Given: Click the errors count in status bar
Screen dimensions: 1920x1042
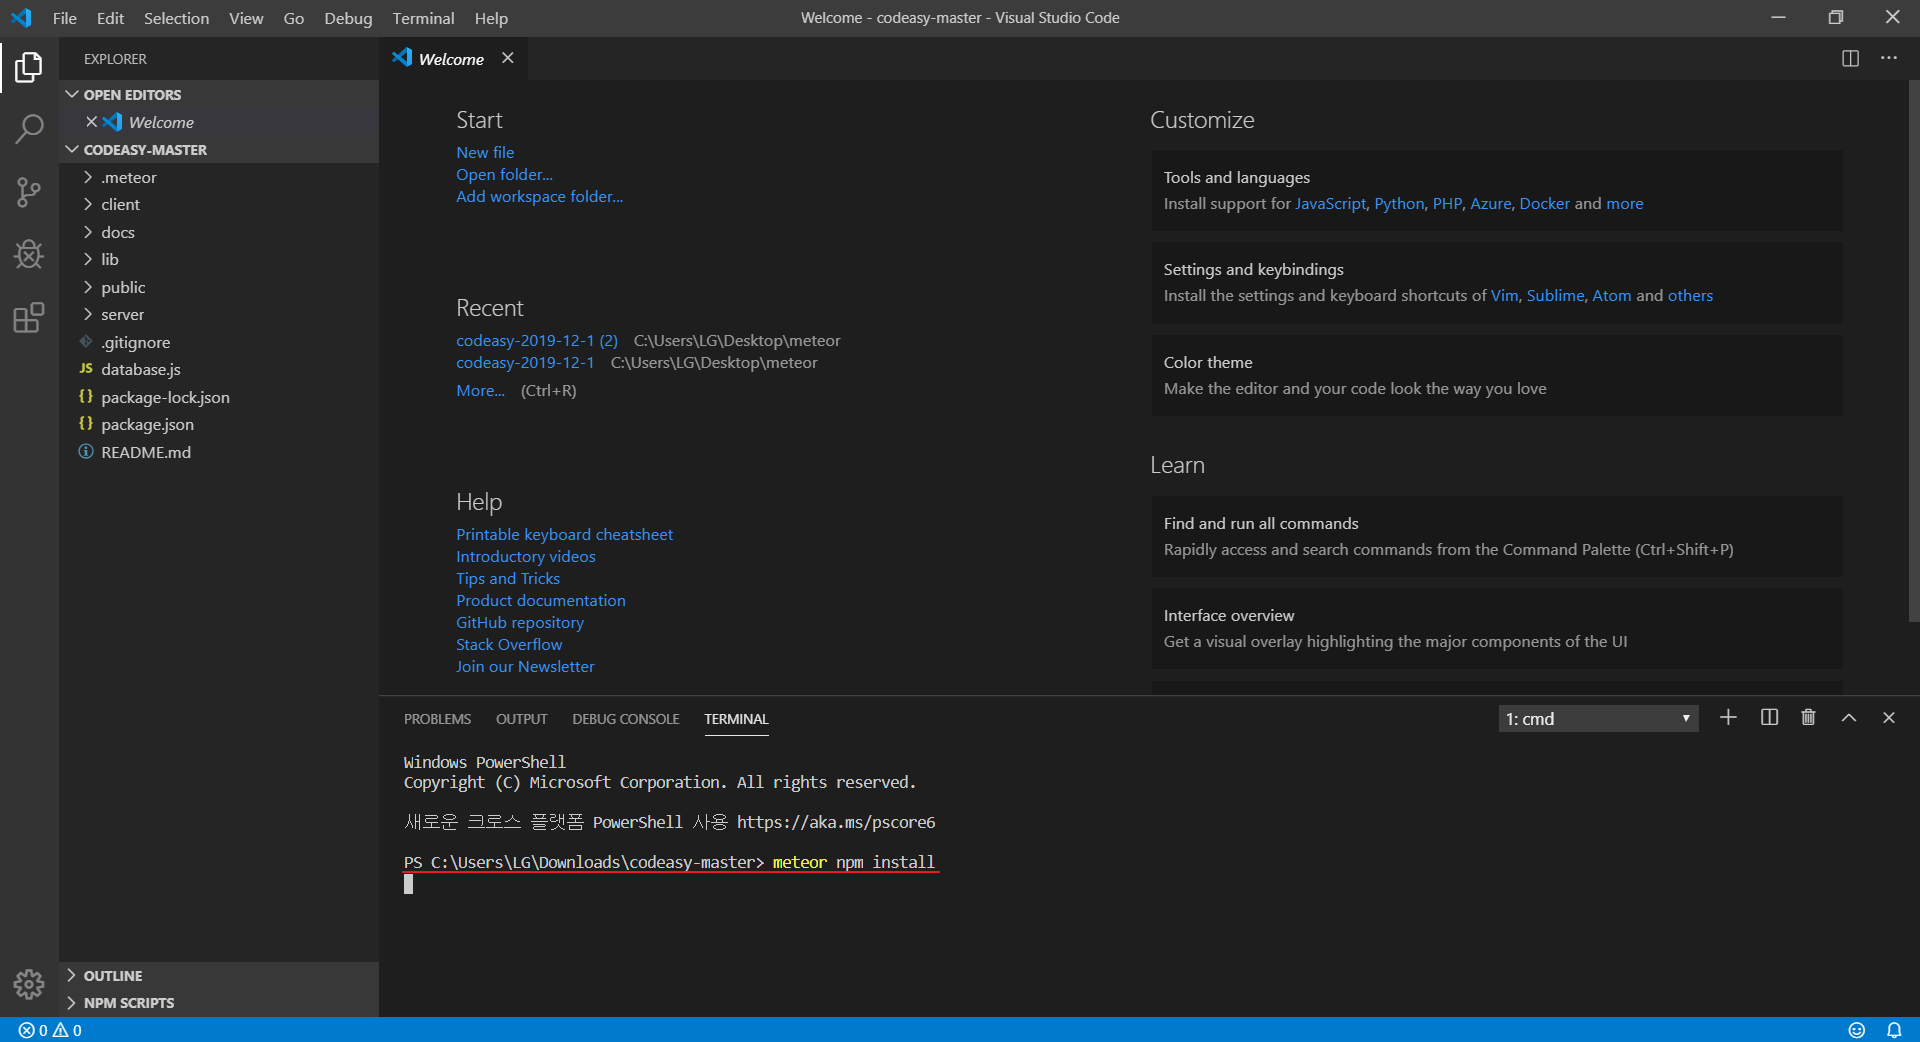Looking at the screenshot, I should [33, 1030].
